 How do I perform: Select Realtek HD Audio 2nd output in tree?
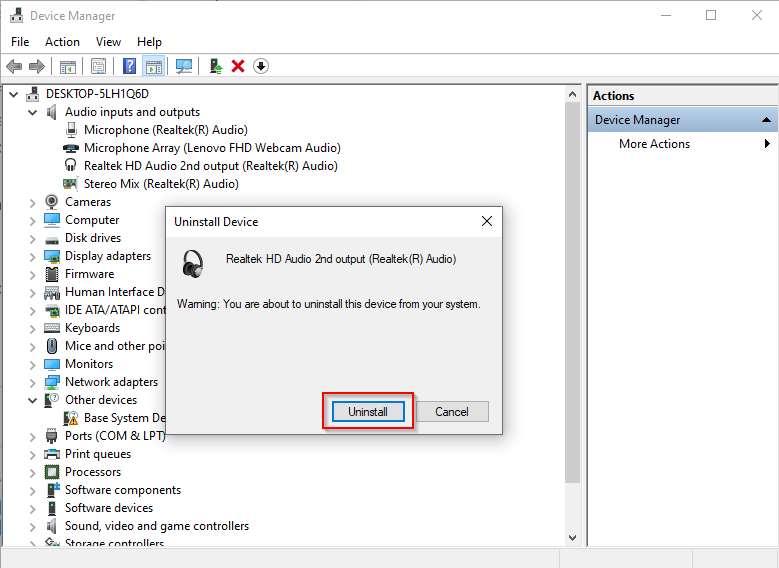coord(211,165)
